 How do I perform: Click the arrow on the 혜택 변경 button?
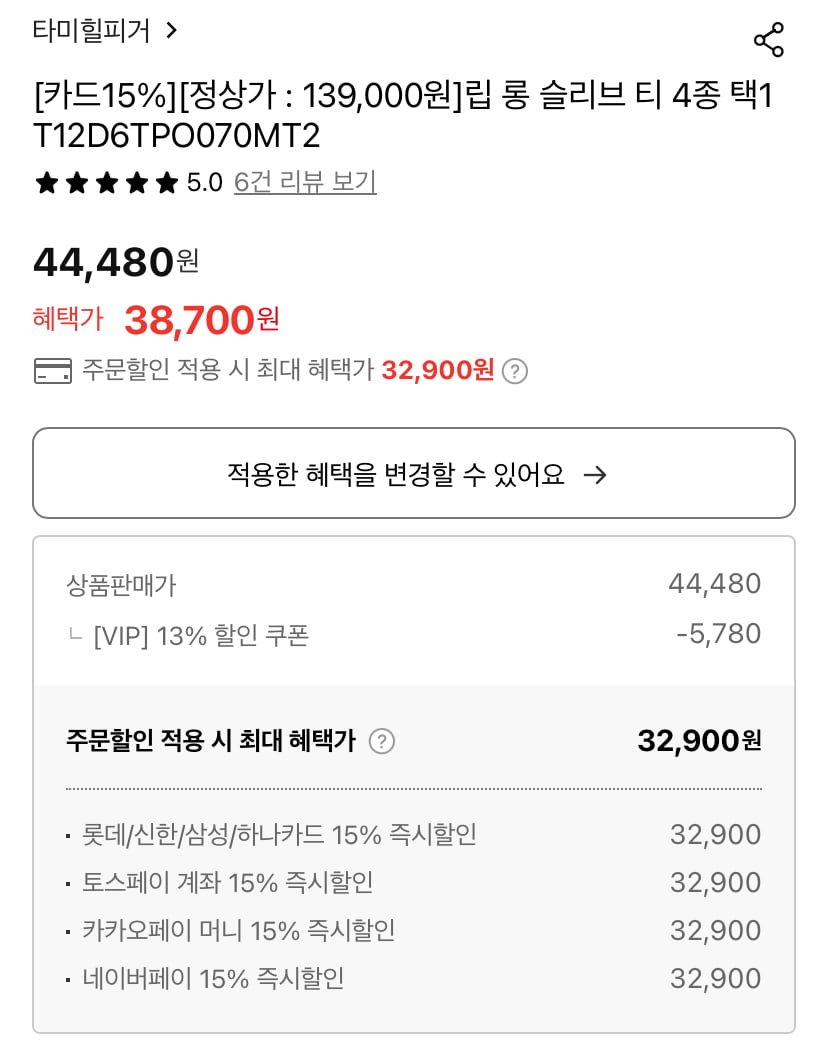click(595, 475)
